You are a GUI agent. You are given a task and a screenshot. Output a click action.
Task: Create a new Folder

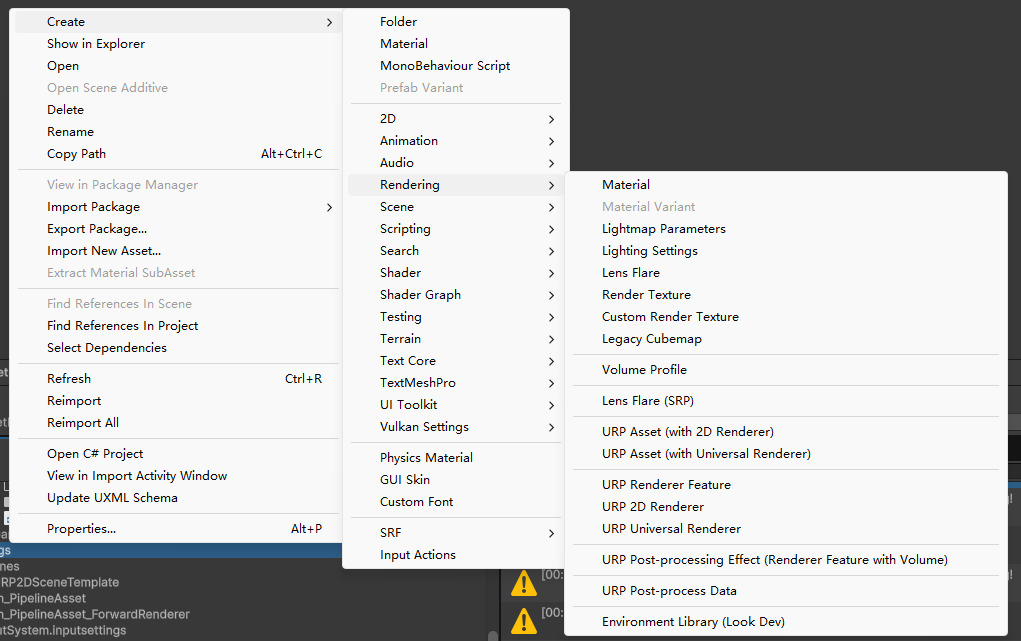click(x=456, y=21)
